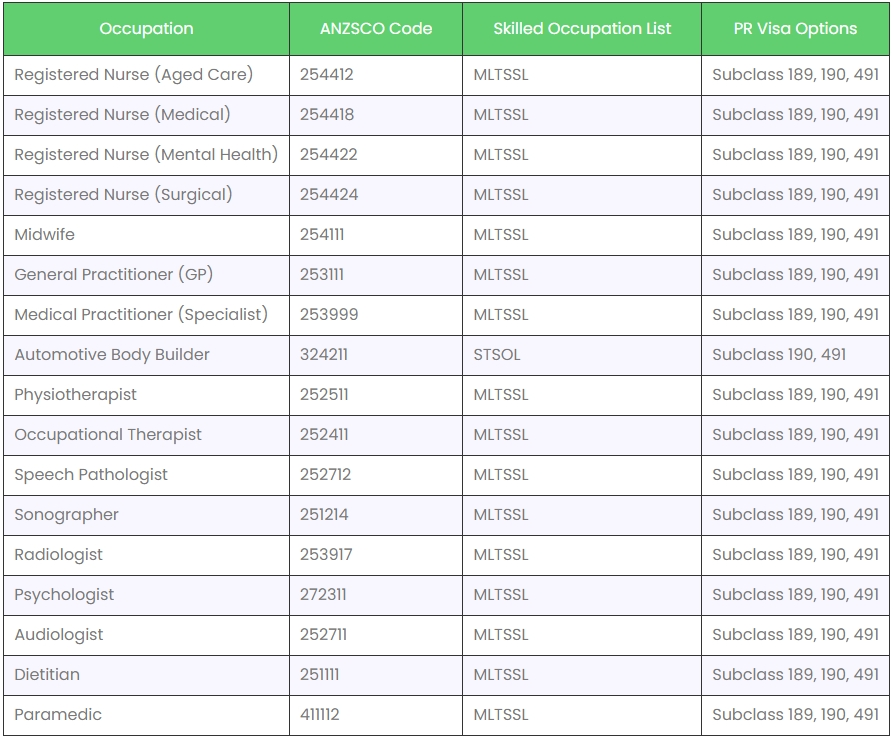
Task: Select the Skilled Occupation List header
Action: 582,28
